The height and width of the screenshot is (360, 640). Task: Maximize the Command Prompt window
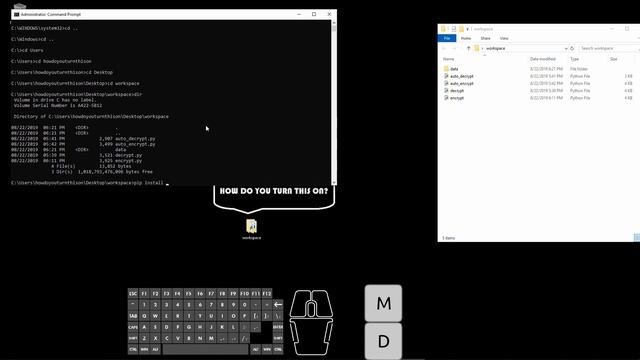click(x=314, y=14)
